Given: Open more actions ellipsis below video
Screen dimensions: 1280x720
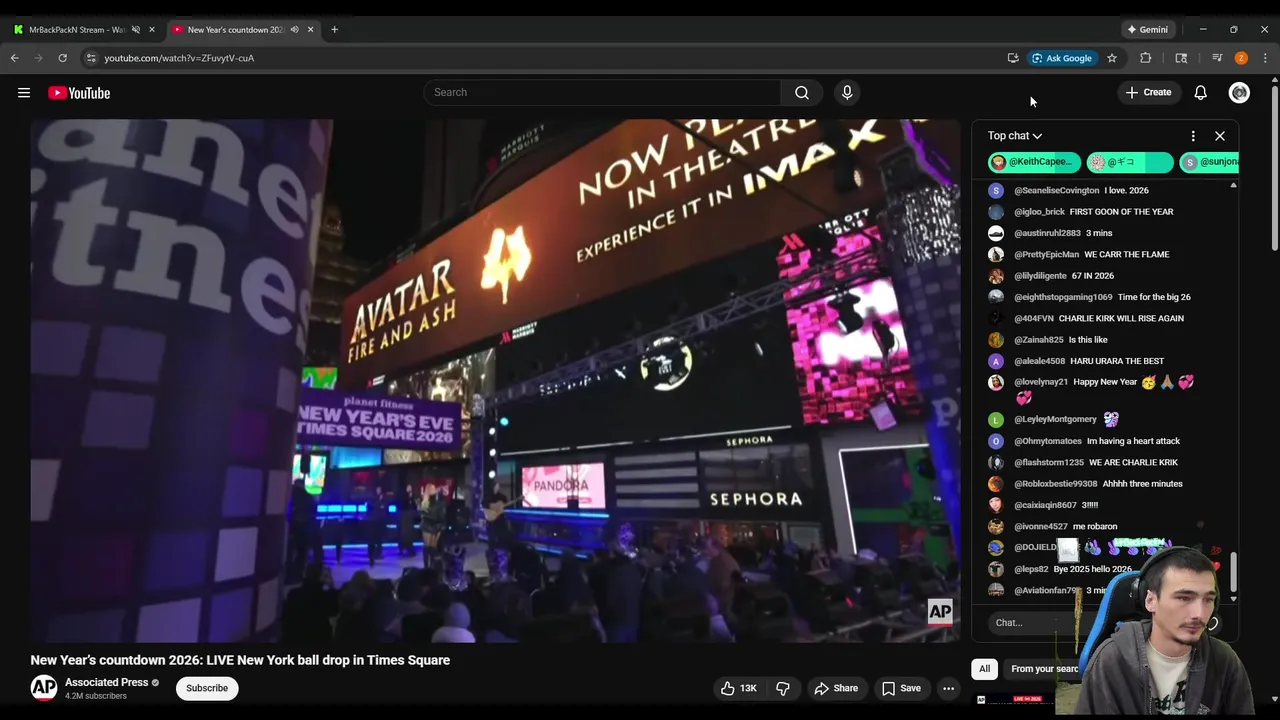Looking at the screenshot, I should tap(948, 688).
